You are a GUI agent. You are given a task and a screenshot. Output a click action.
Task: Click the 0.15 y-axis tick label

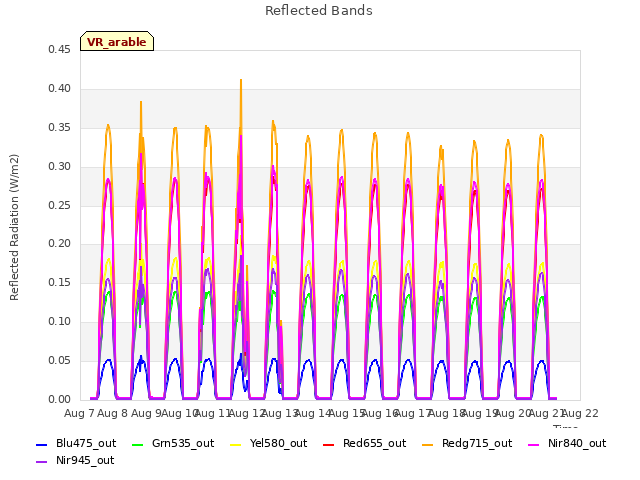pos(59,282)
